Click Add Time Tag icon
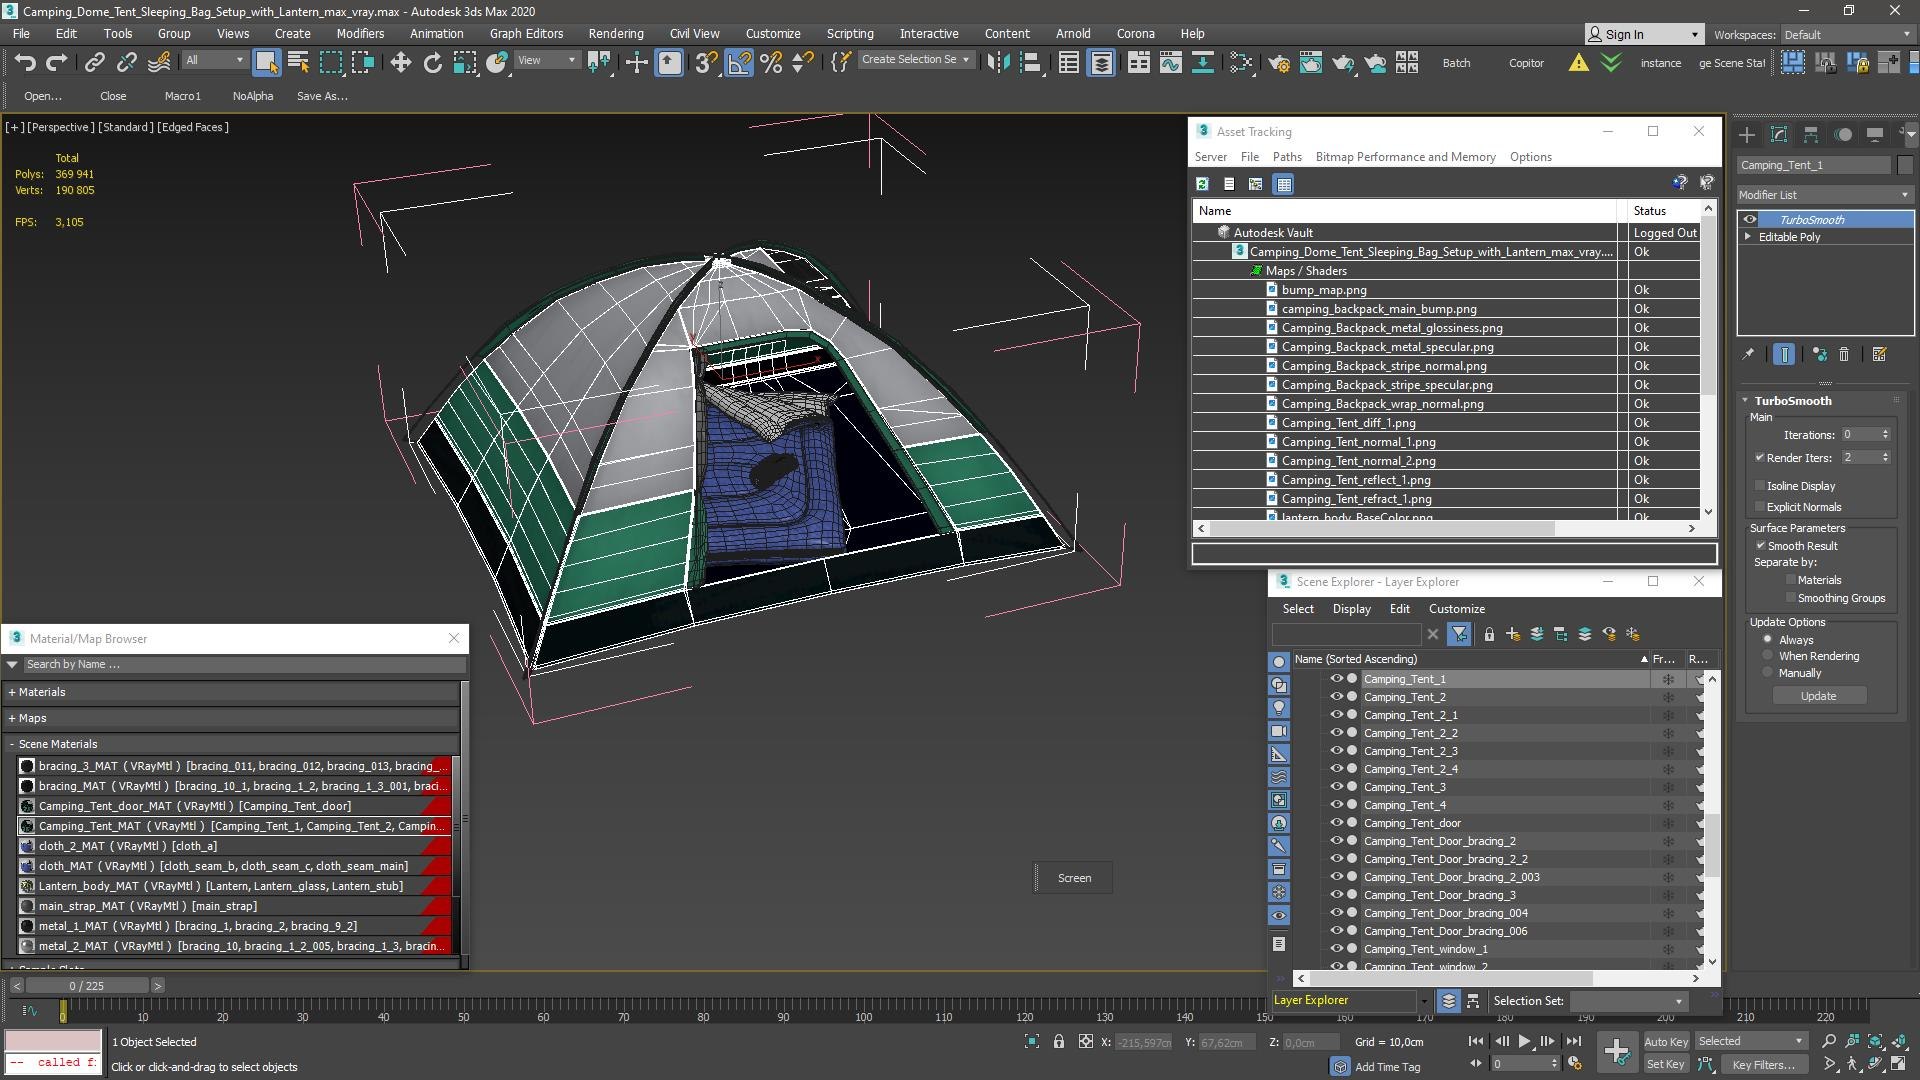 click(1340, 1067)
